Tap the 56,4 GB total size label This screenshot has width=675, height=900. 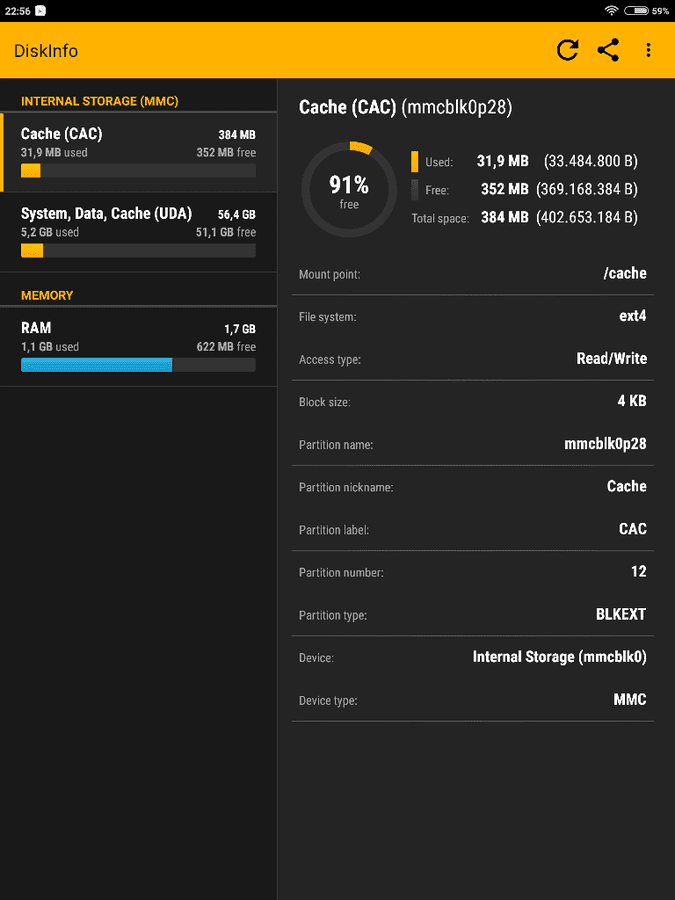pyautogui.click(x=236, y=215)
